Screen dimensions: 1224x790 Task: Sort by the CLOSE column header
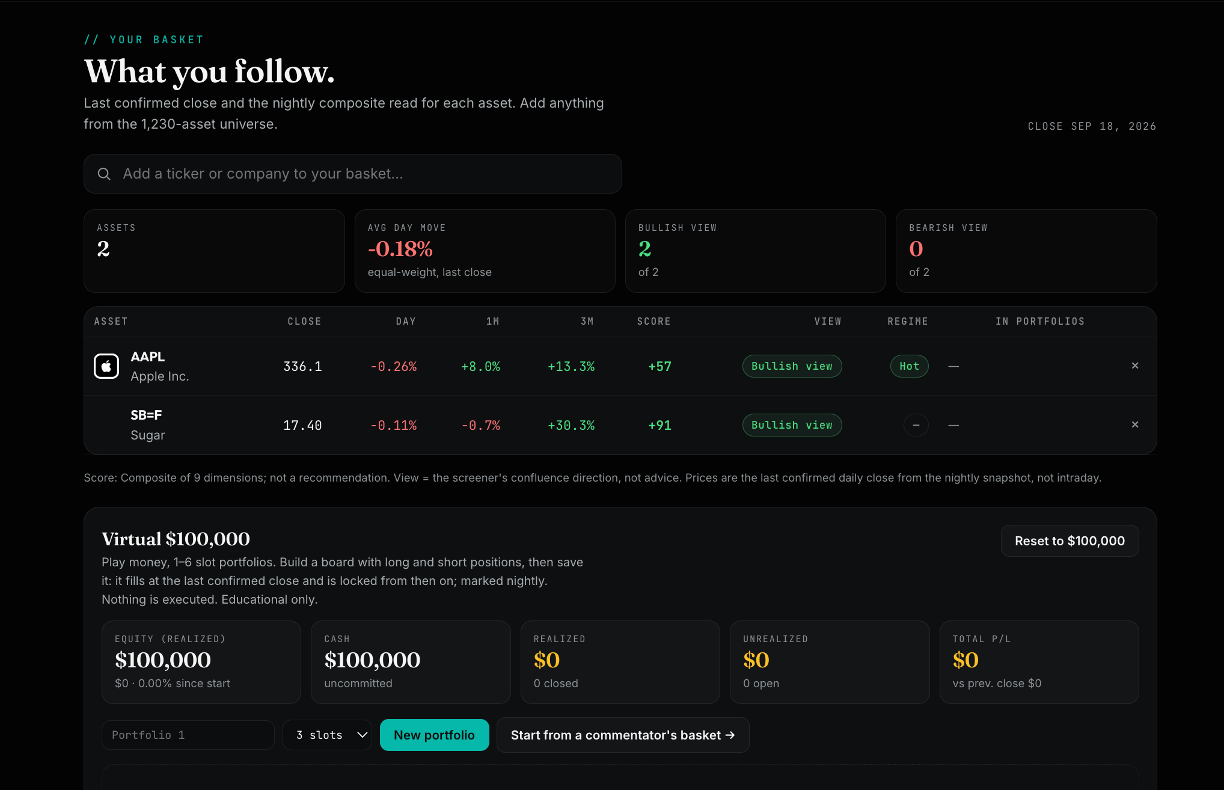pos(304,322)
